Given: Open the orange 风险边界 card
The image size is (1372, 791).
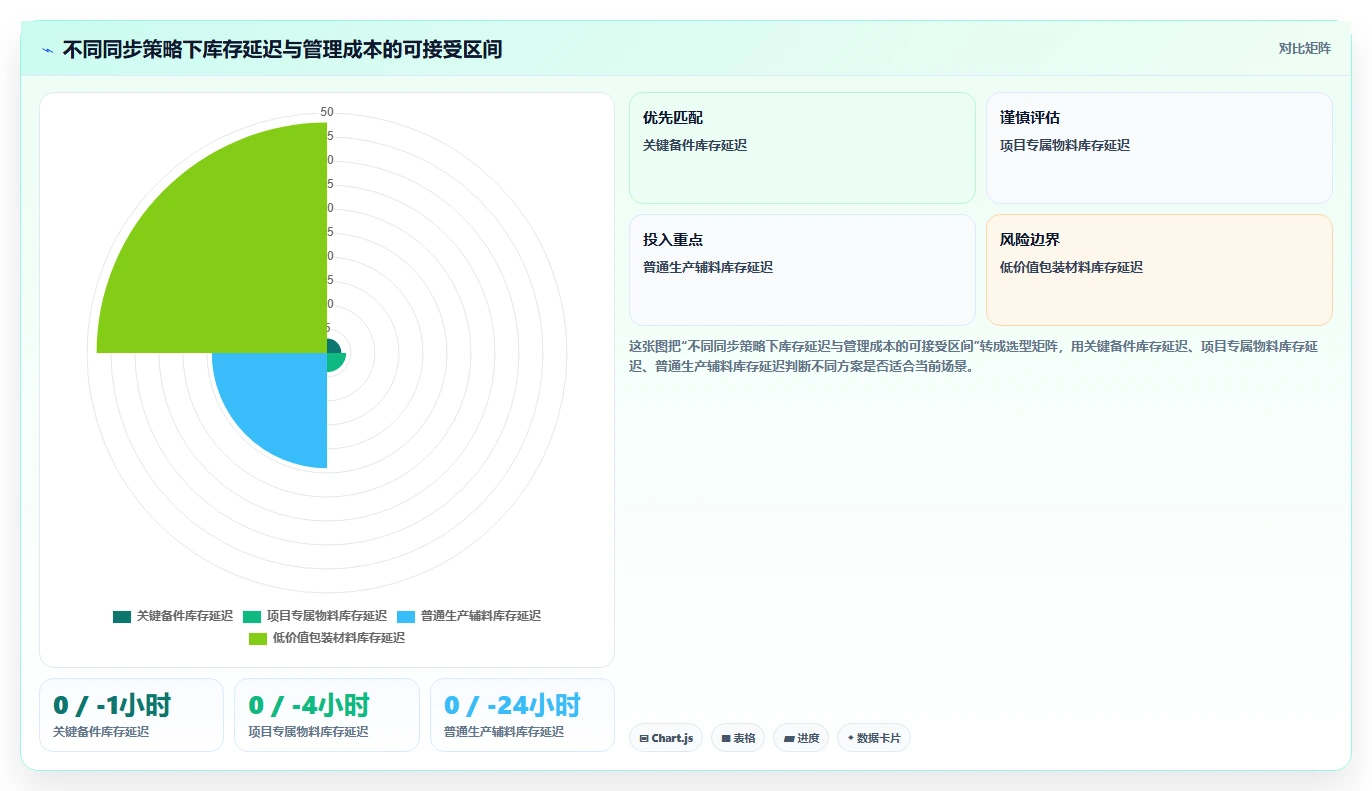Looking at the screenshot, I should click(x=1159, y=270).
